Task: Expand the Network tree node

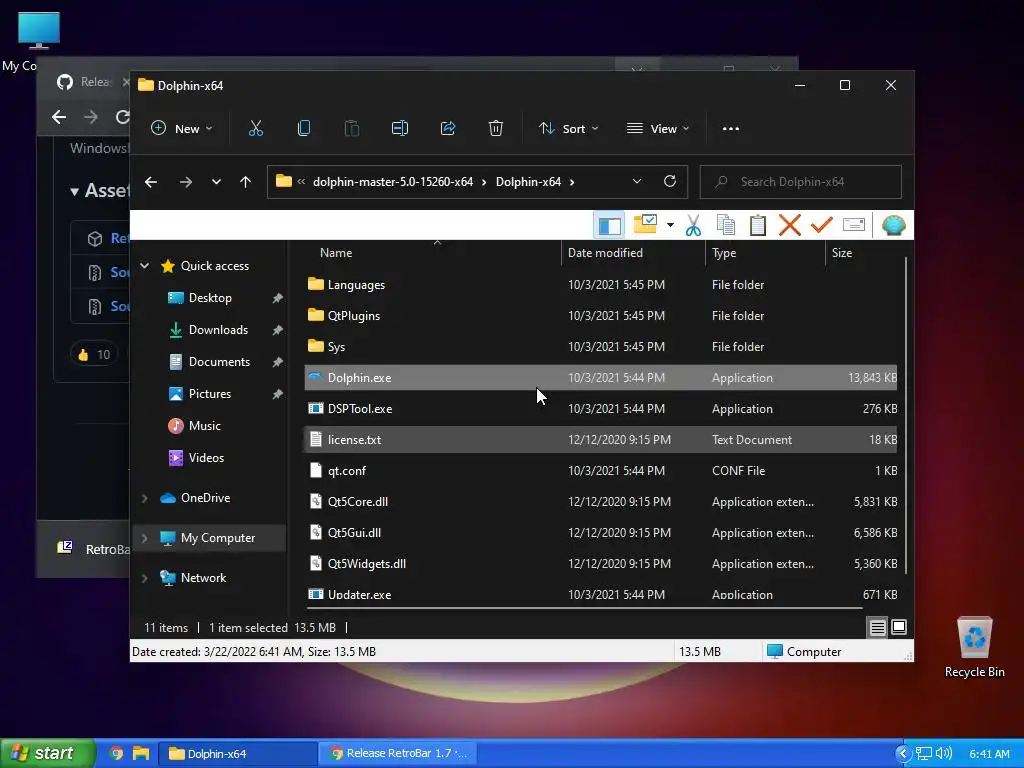Action: (x=145, y=578)
